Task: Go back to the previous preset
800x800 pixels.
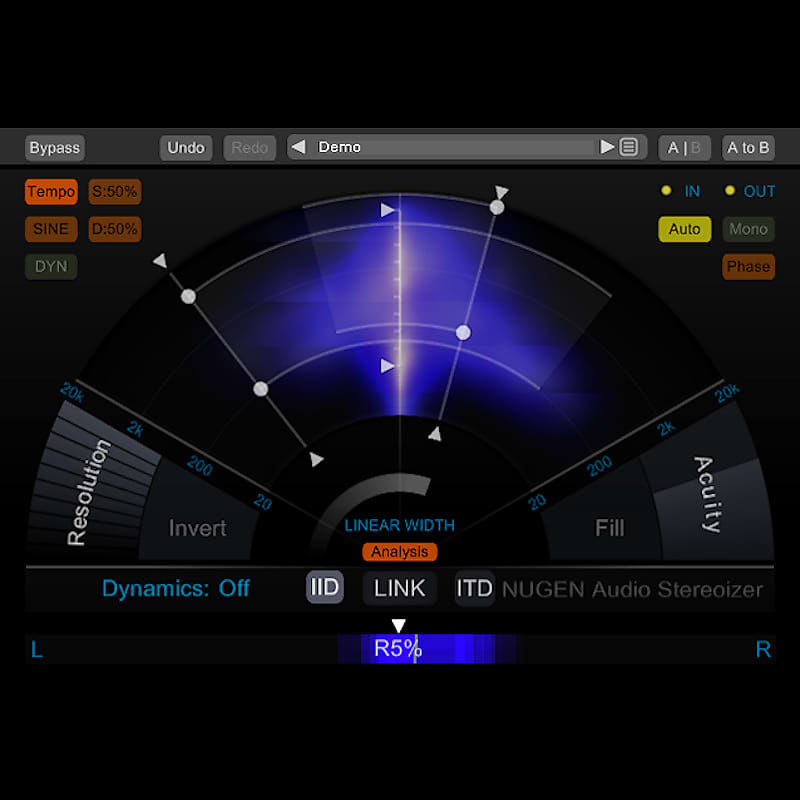Action: coord(297,147)
